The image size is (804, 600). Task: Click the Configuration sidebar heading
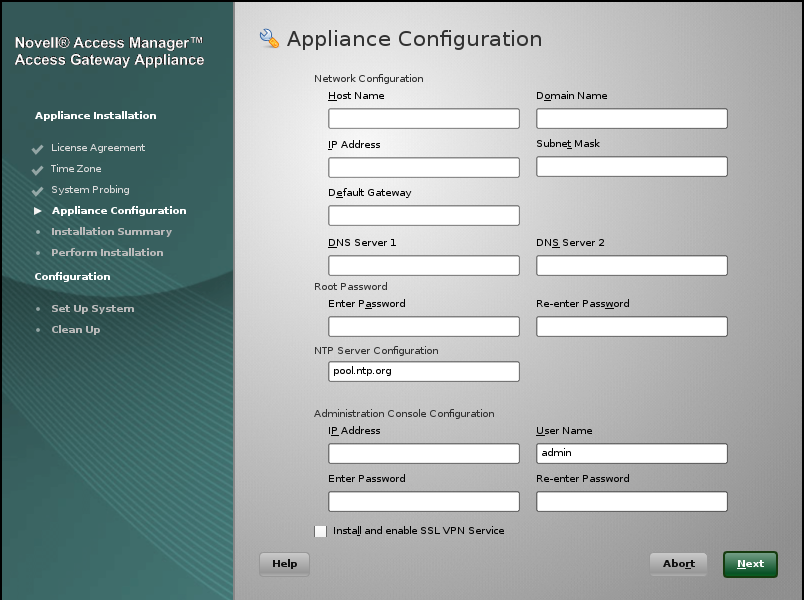pyautogui.click(x=72, y=277)
